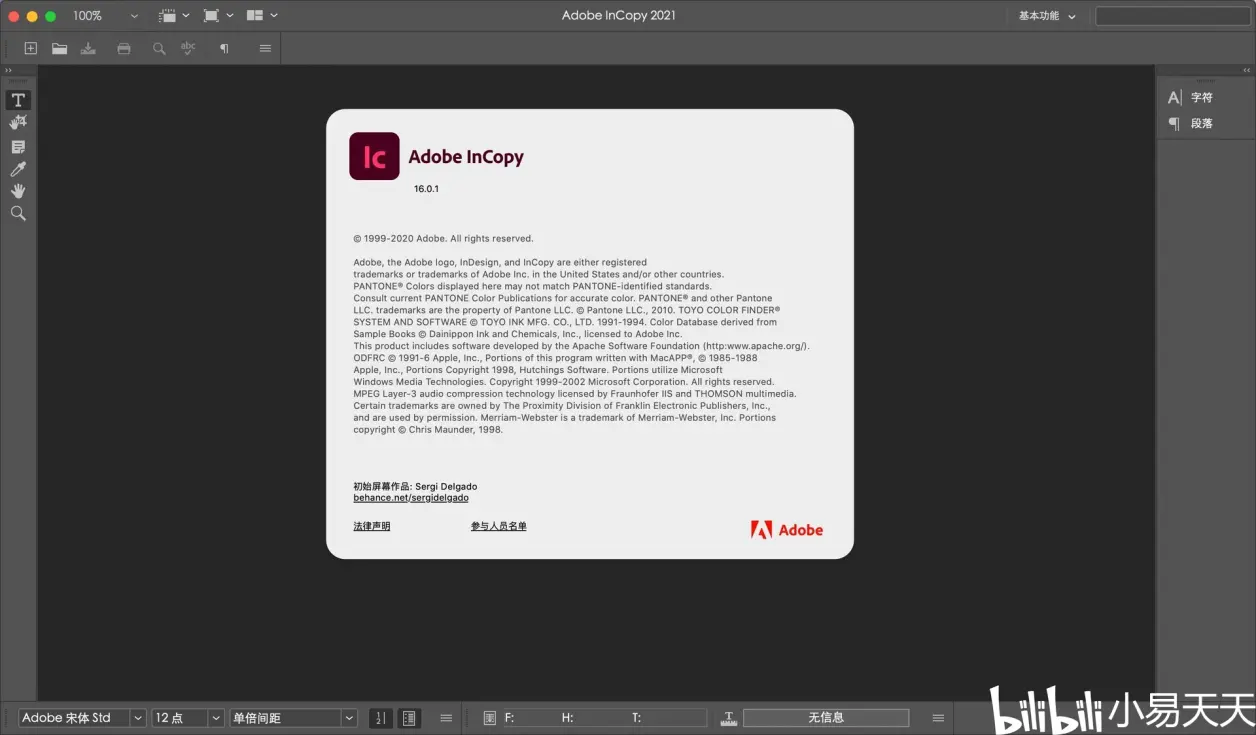The height and width of the screenshot is (735, 1256).
Task: Select the Note tool
Action: tap(18, 147)
